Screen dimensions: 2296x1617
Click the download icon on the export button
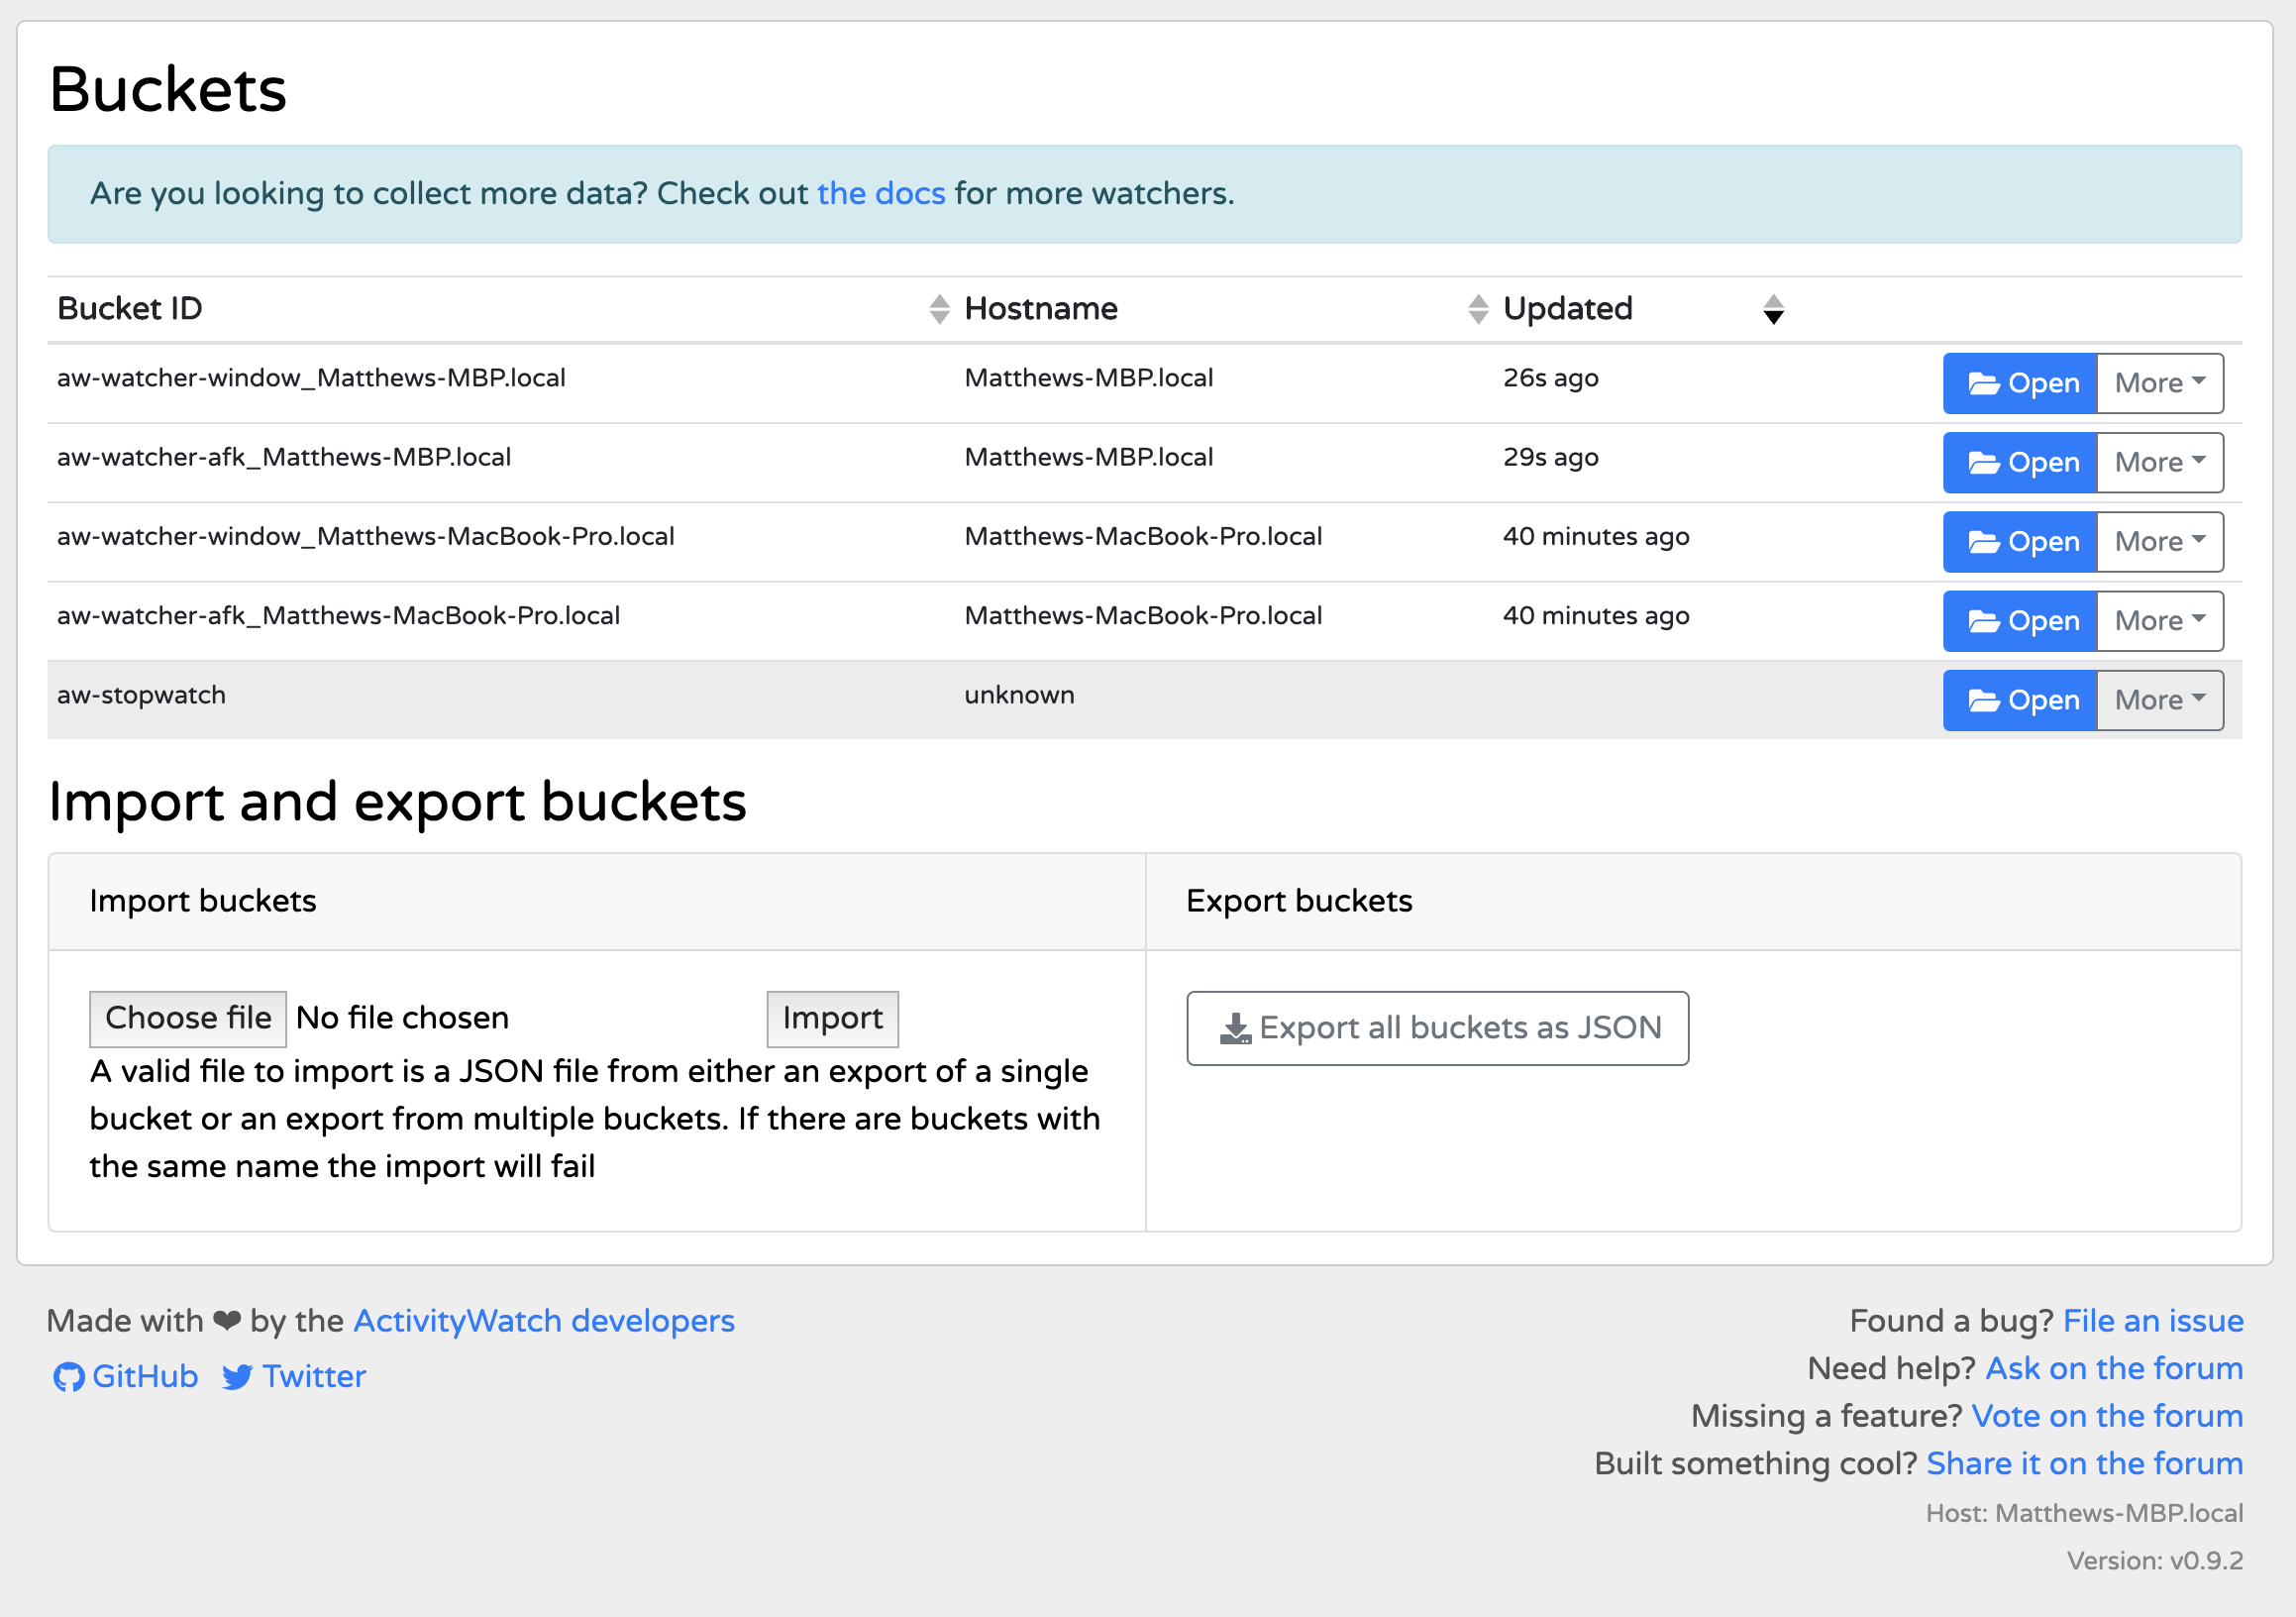click(x=1234, y=1027)
